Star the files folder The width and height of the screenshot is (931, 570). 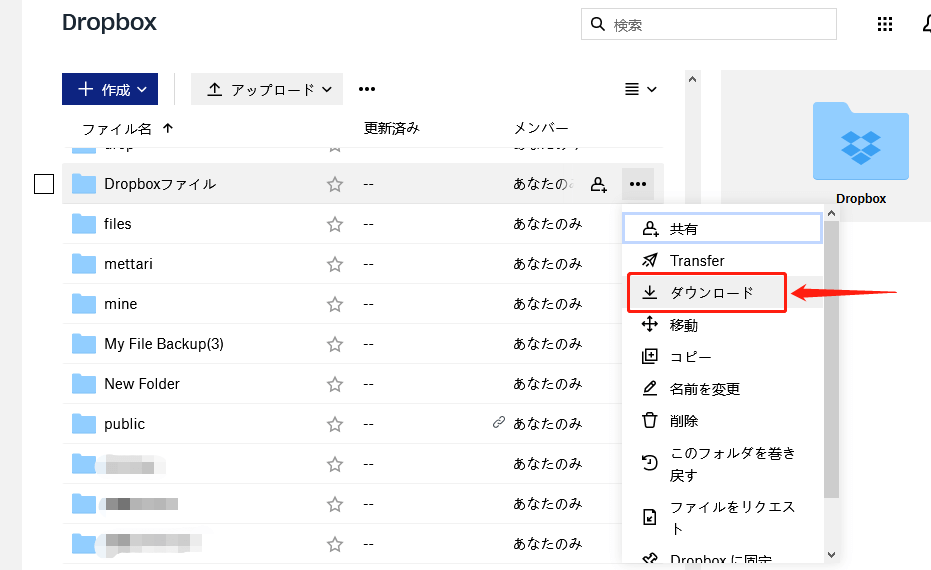(335, 224)
